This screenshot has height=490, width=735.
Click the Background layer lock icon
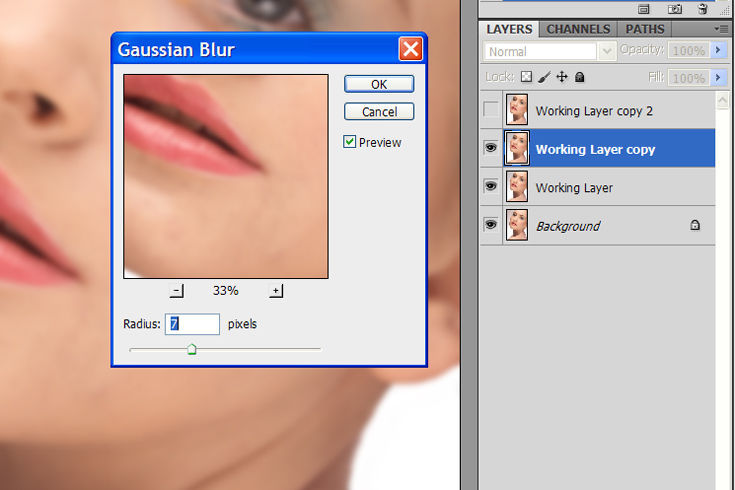[x=695, y=225]
